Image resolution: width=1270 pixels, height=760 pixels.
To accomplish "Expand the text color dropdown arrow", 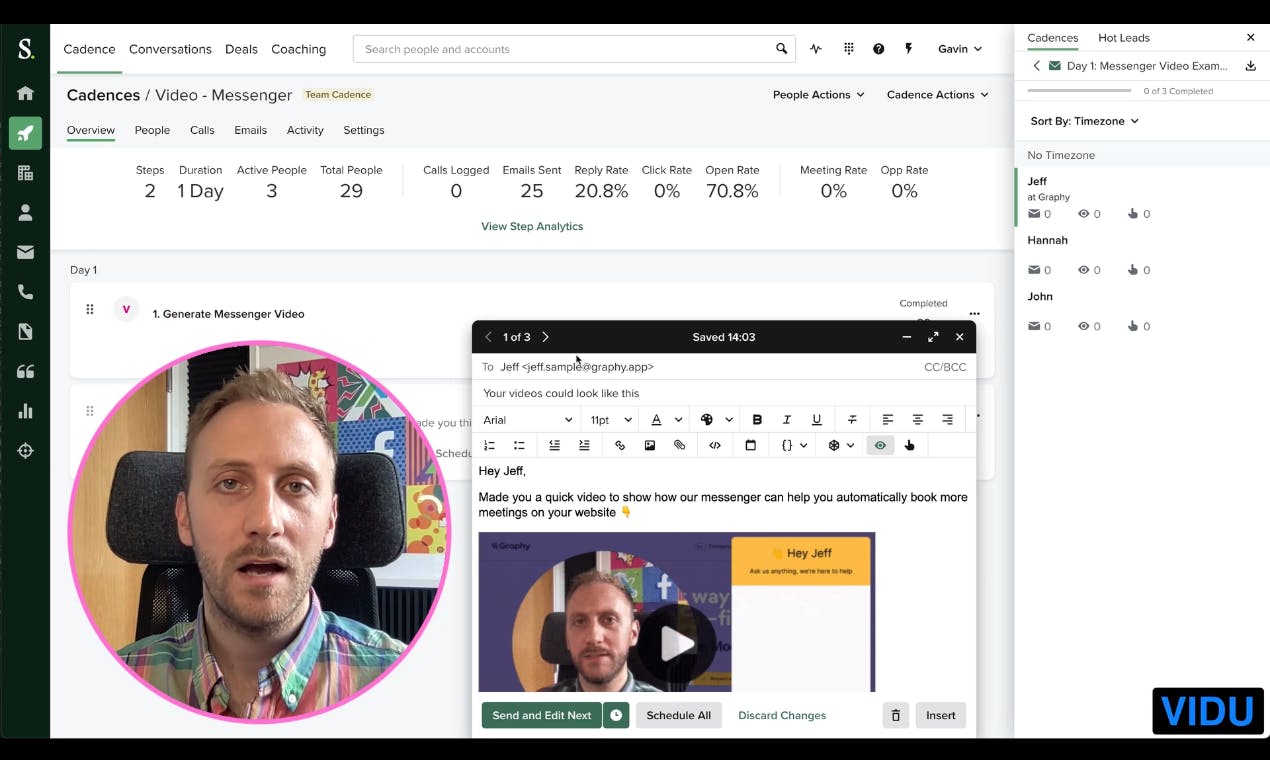I will (678, 420).
